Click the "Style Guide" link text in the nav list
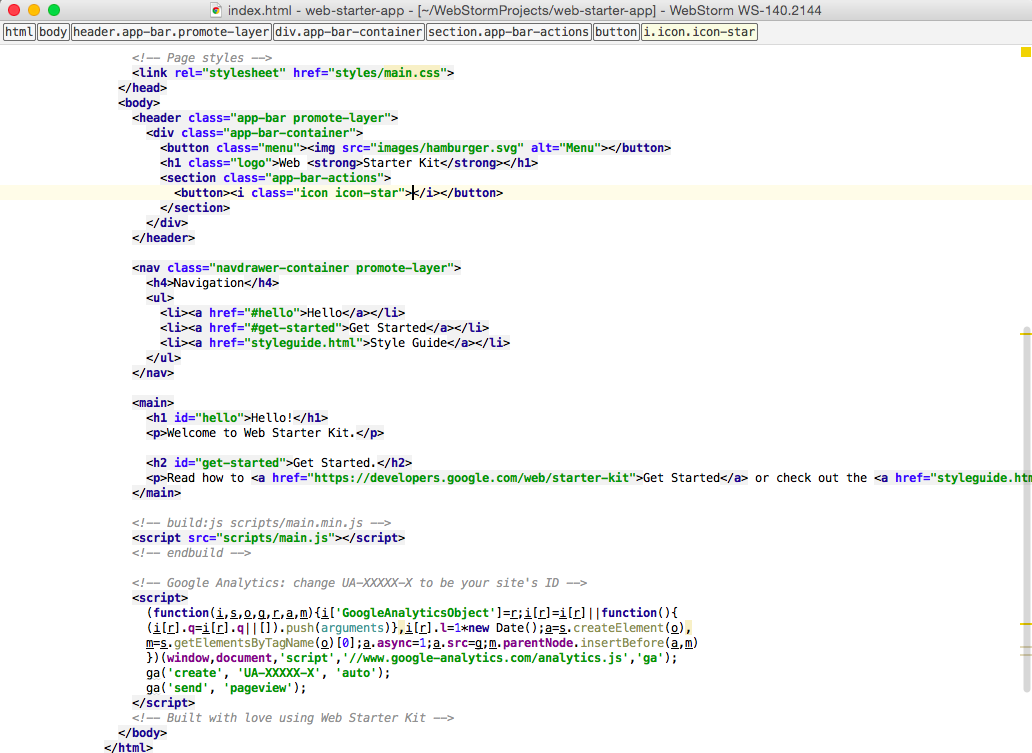This screenshot has width=1032, height=753. click(409, 343)
